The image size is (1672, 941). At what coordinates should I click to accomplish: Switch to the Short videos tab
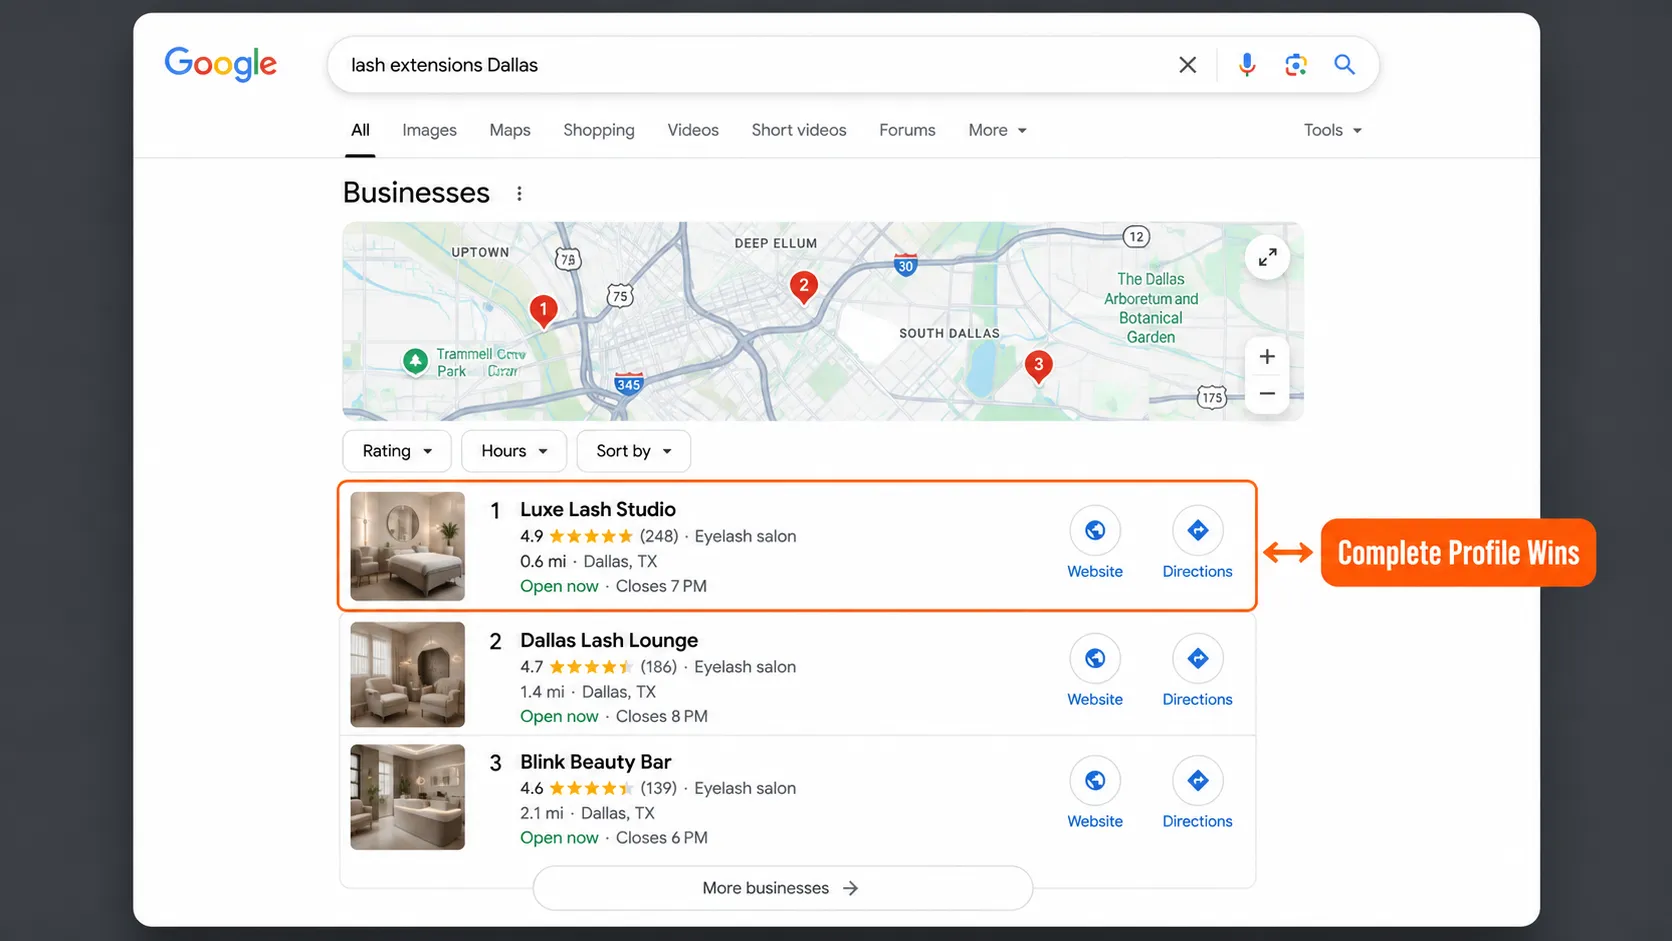(x=799, y=130)
